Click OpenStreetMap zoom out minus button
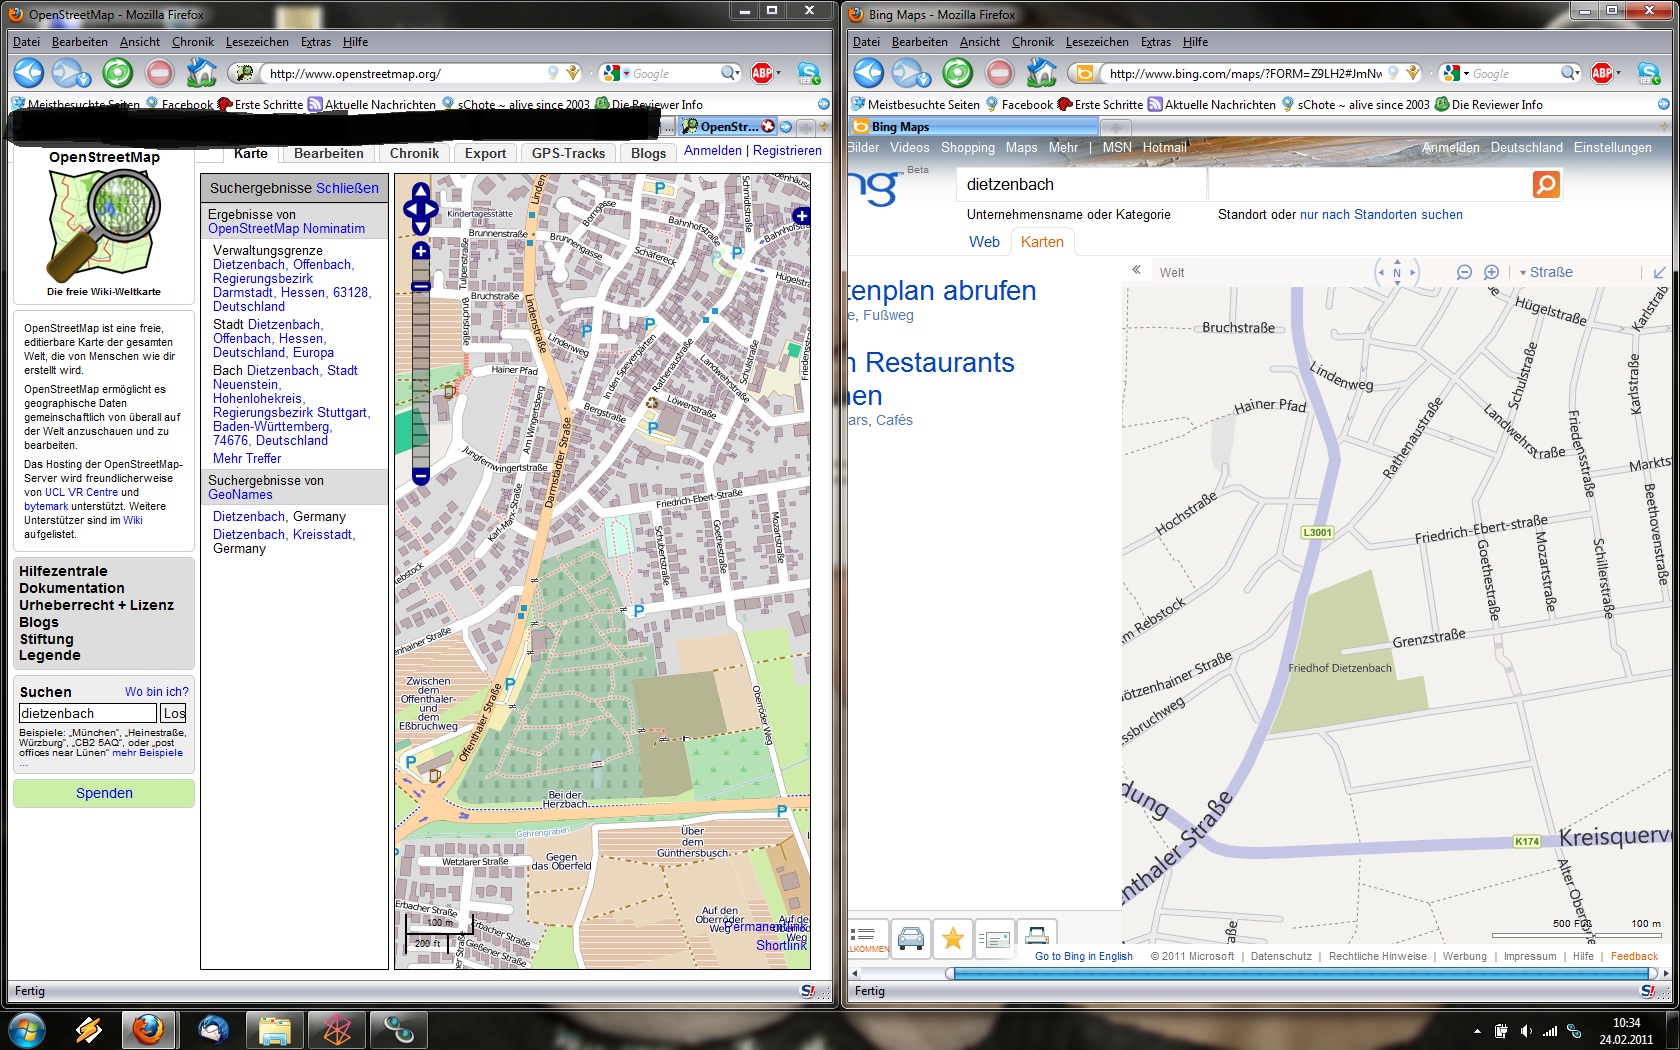The image size is (1680, 1050). coord(421,477)
